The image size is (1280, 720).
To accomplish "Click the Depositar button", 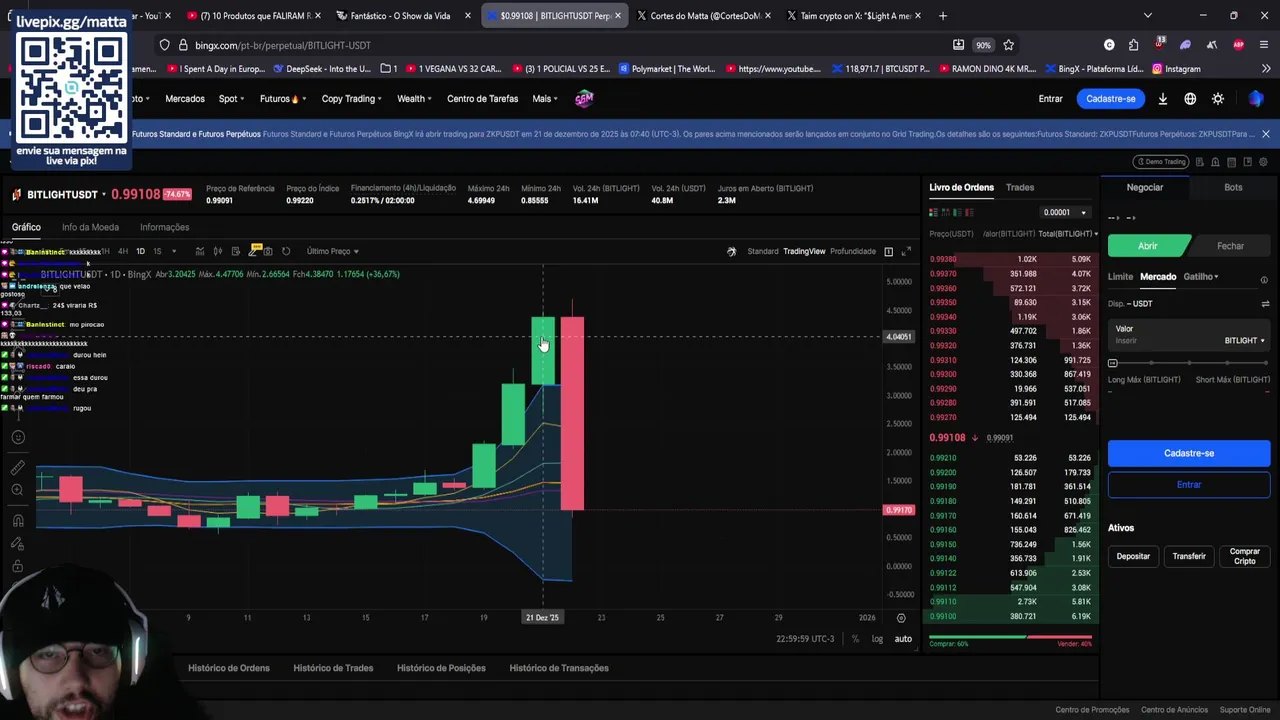I will click(x=1133, y=556).
